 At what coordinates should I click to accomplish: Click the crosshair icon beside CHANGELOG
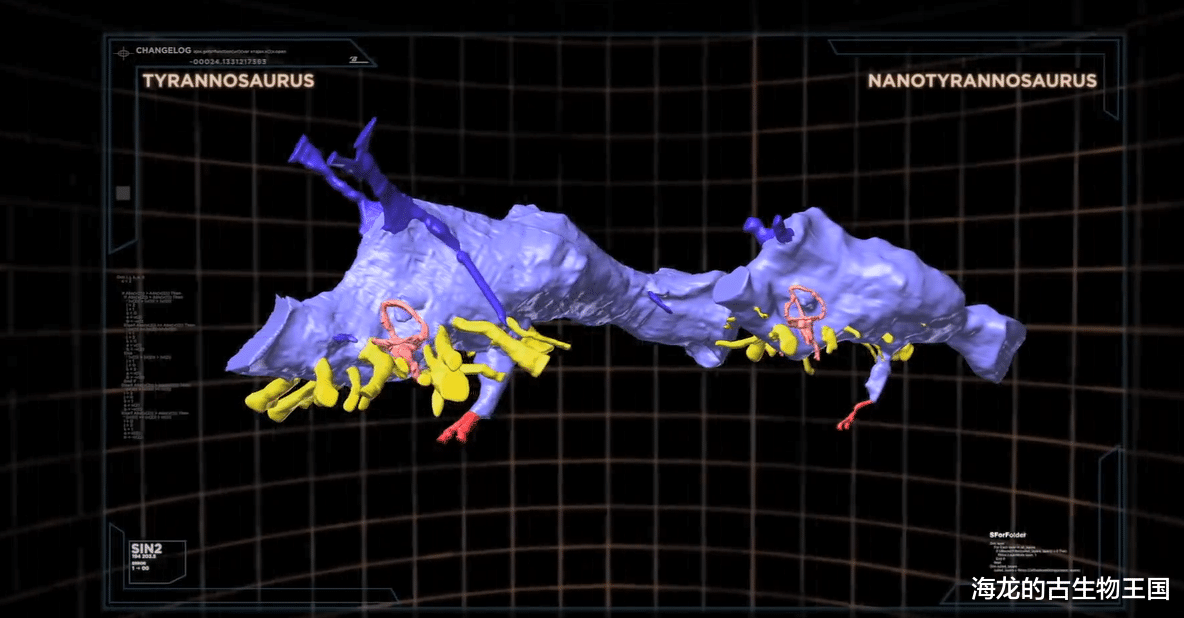[x=122, y=53]
